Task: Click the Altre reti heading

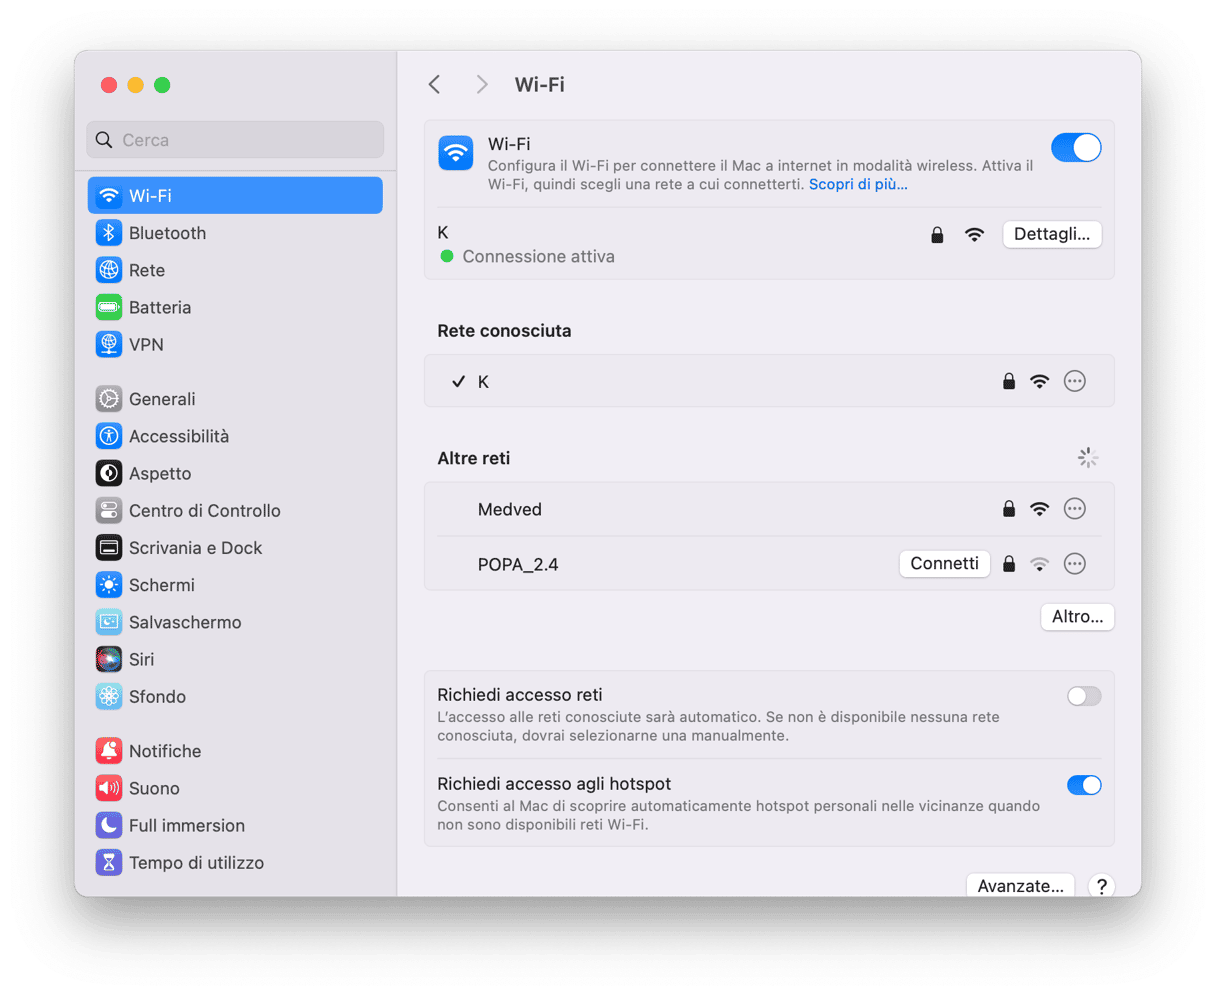Action: (x=474, y=458)
